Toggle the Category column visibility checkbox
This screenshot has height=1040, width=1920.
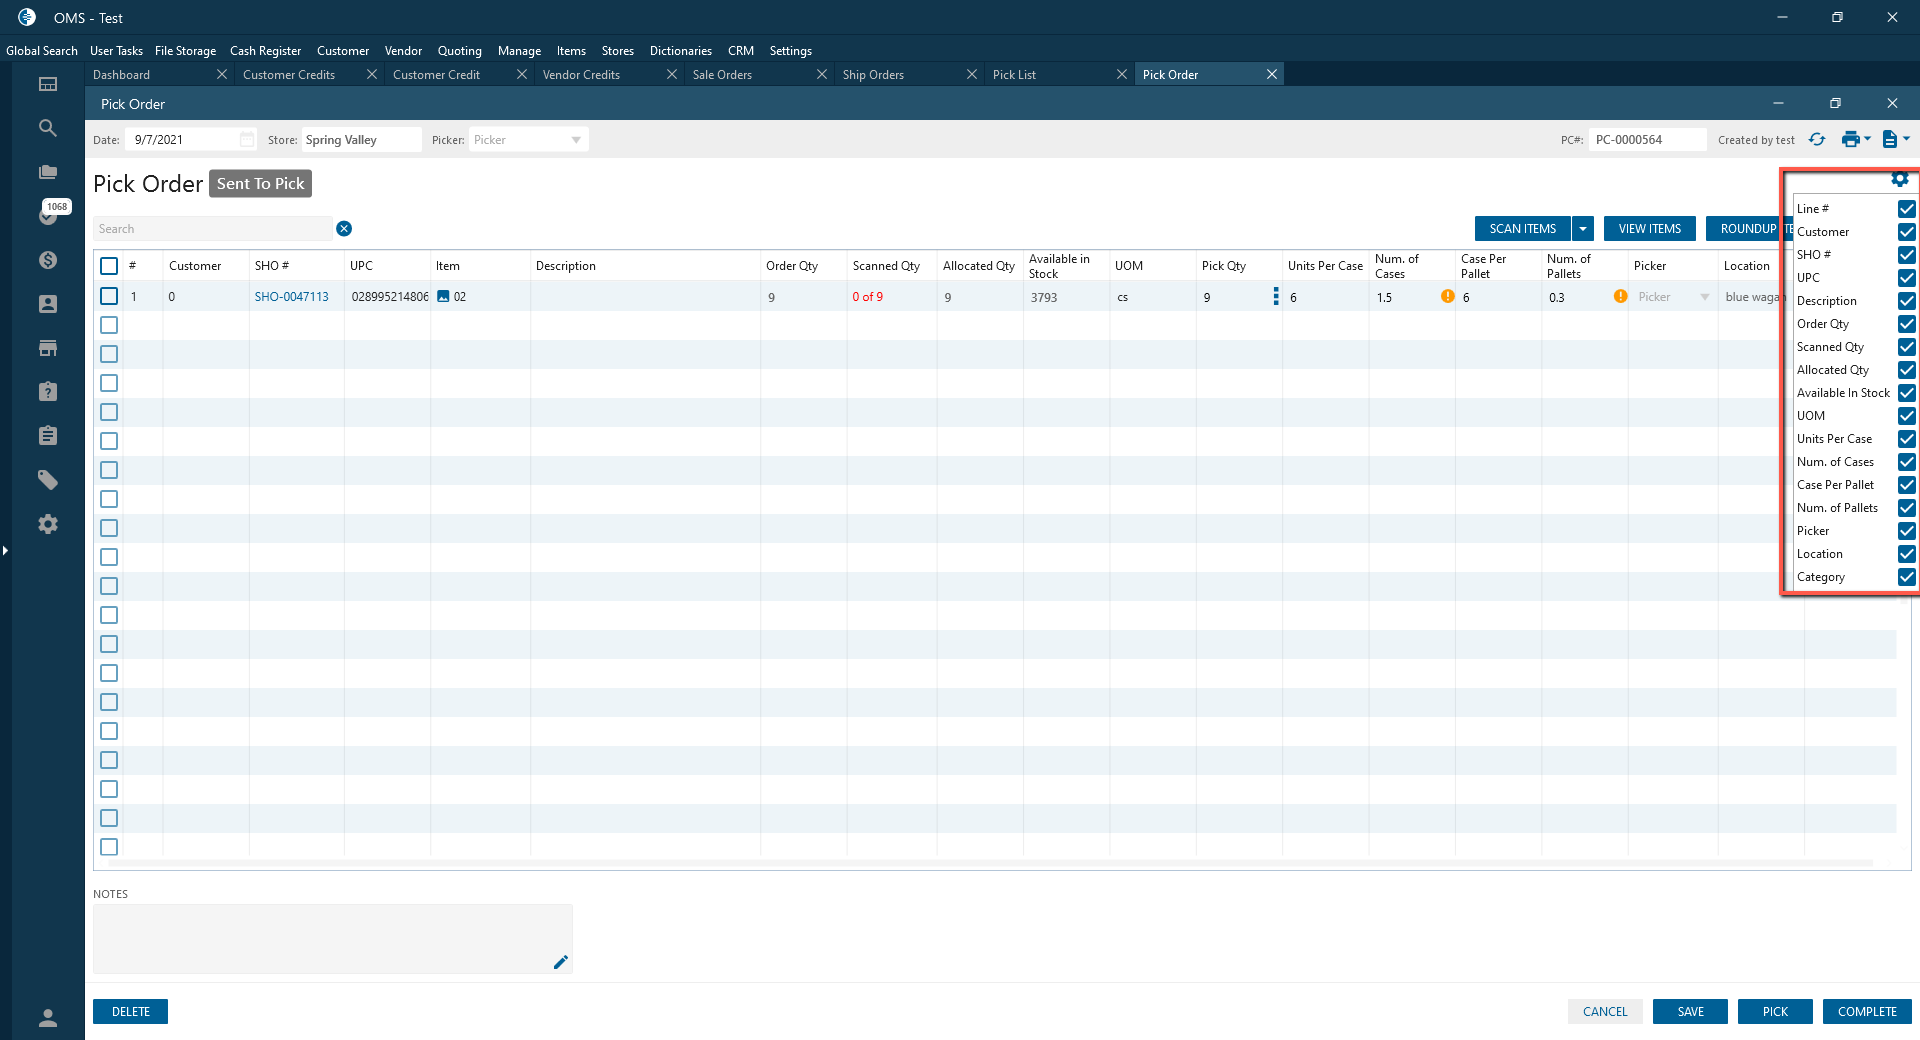pyautogui.click(x=1906, y=577)
